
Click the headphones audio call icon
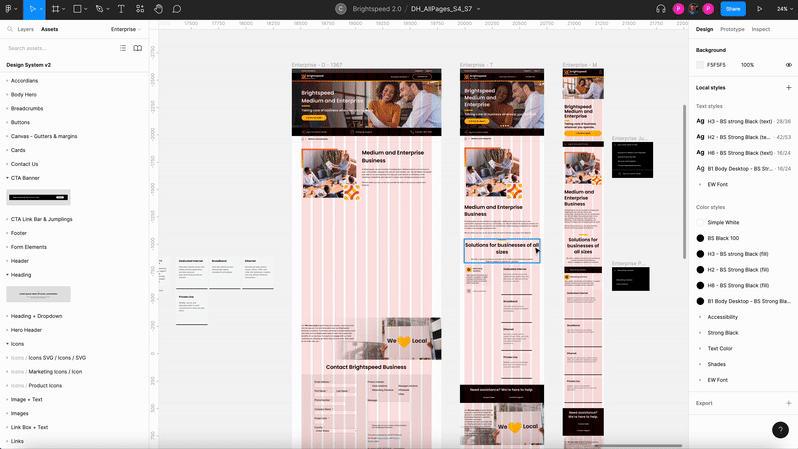coord(661,9)
